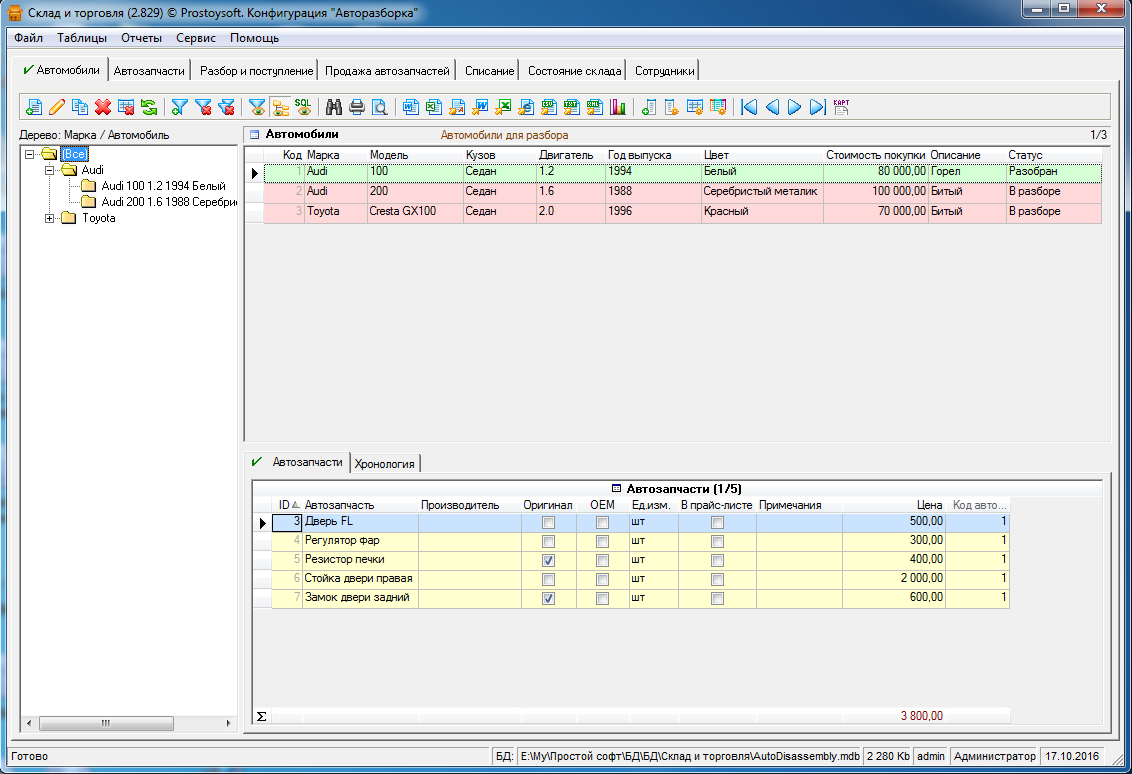Open the Хронология tab
This screenshot has width=1132, height=774.
(x=386, y=463)
